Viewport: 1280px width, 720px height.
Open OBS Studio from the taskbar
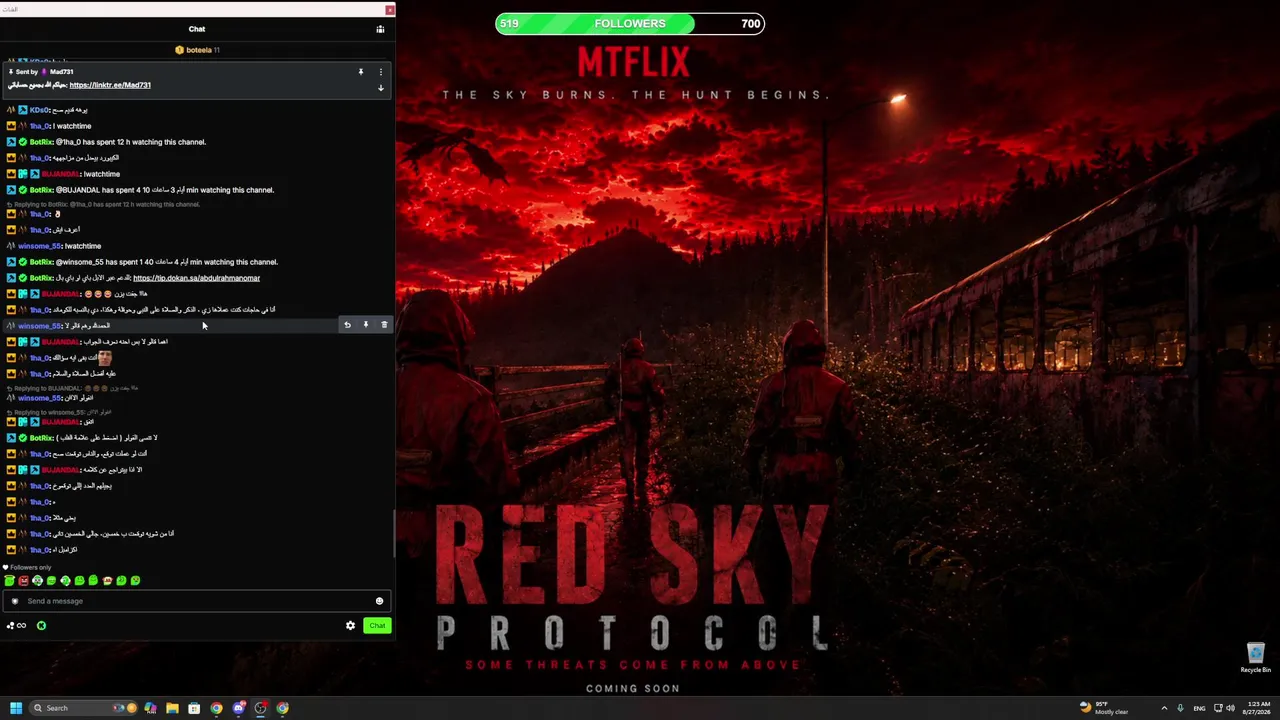point(260,708)
